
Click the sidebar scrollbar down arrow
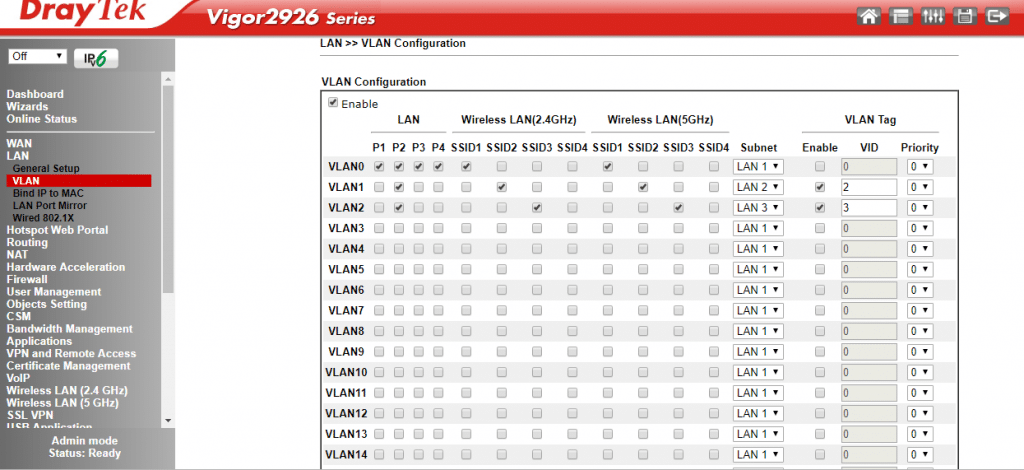click(x=168, y=420)
